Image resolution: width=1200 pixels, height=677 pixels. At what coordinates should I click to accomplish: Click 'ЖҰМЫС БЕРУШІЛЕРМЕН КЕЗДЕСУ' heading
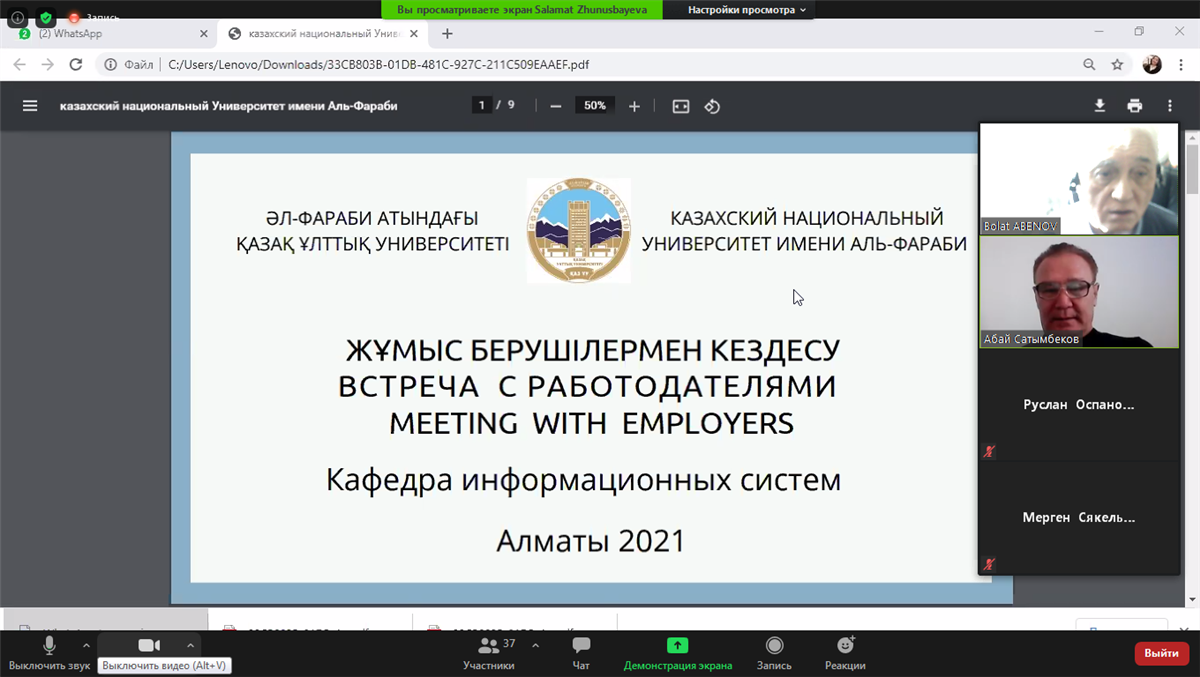coord(593,351)
